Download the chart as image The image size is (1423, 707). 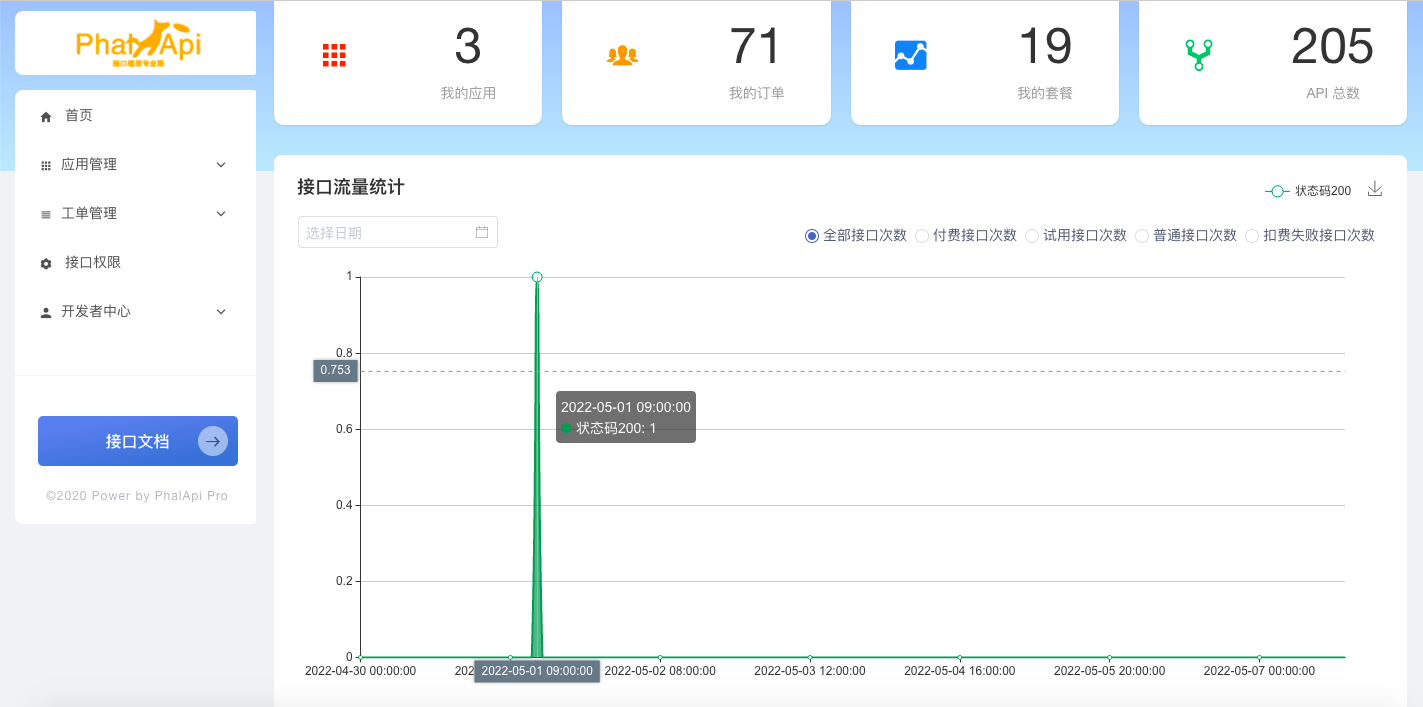point(1375,189)
